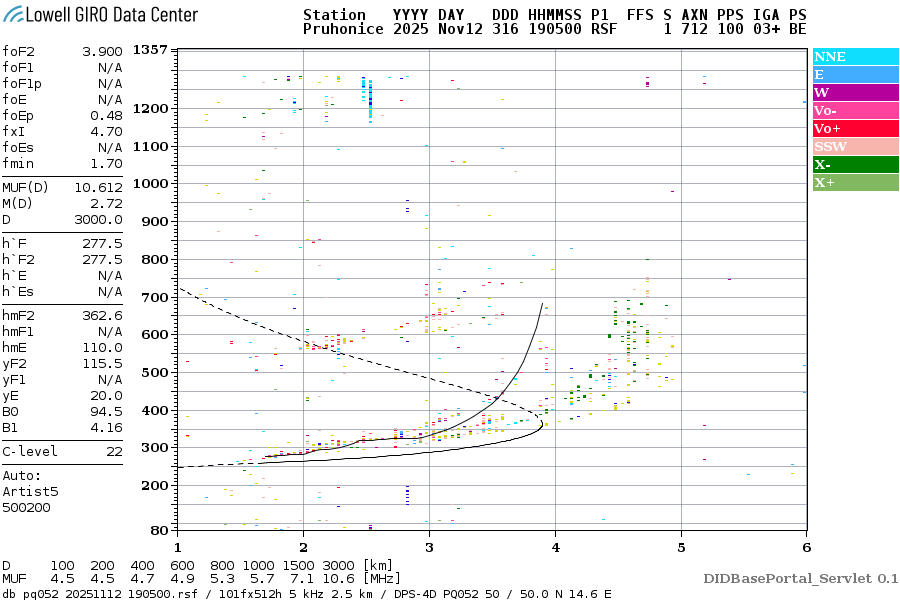Image resolution: width=900 pixels, height=600 pixels.
Task: Click the frequency axis tick labeled 6
Action: [806, 546]
